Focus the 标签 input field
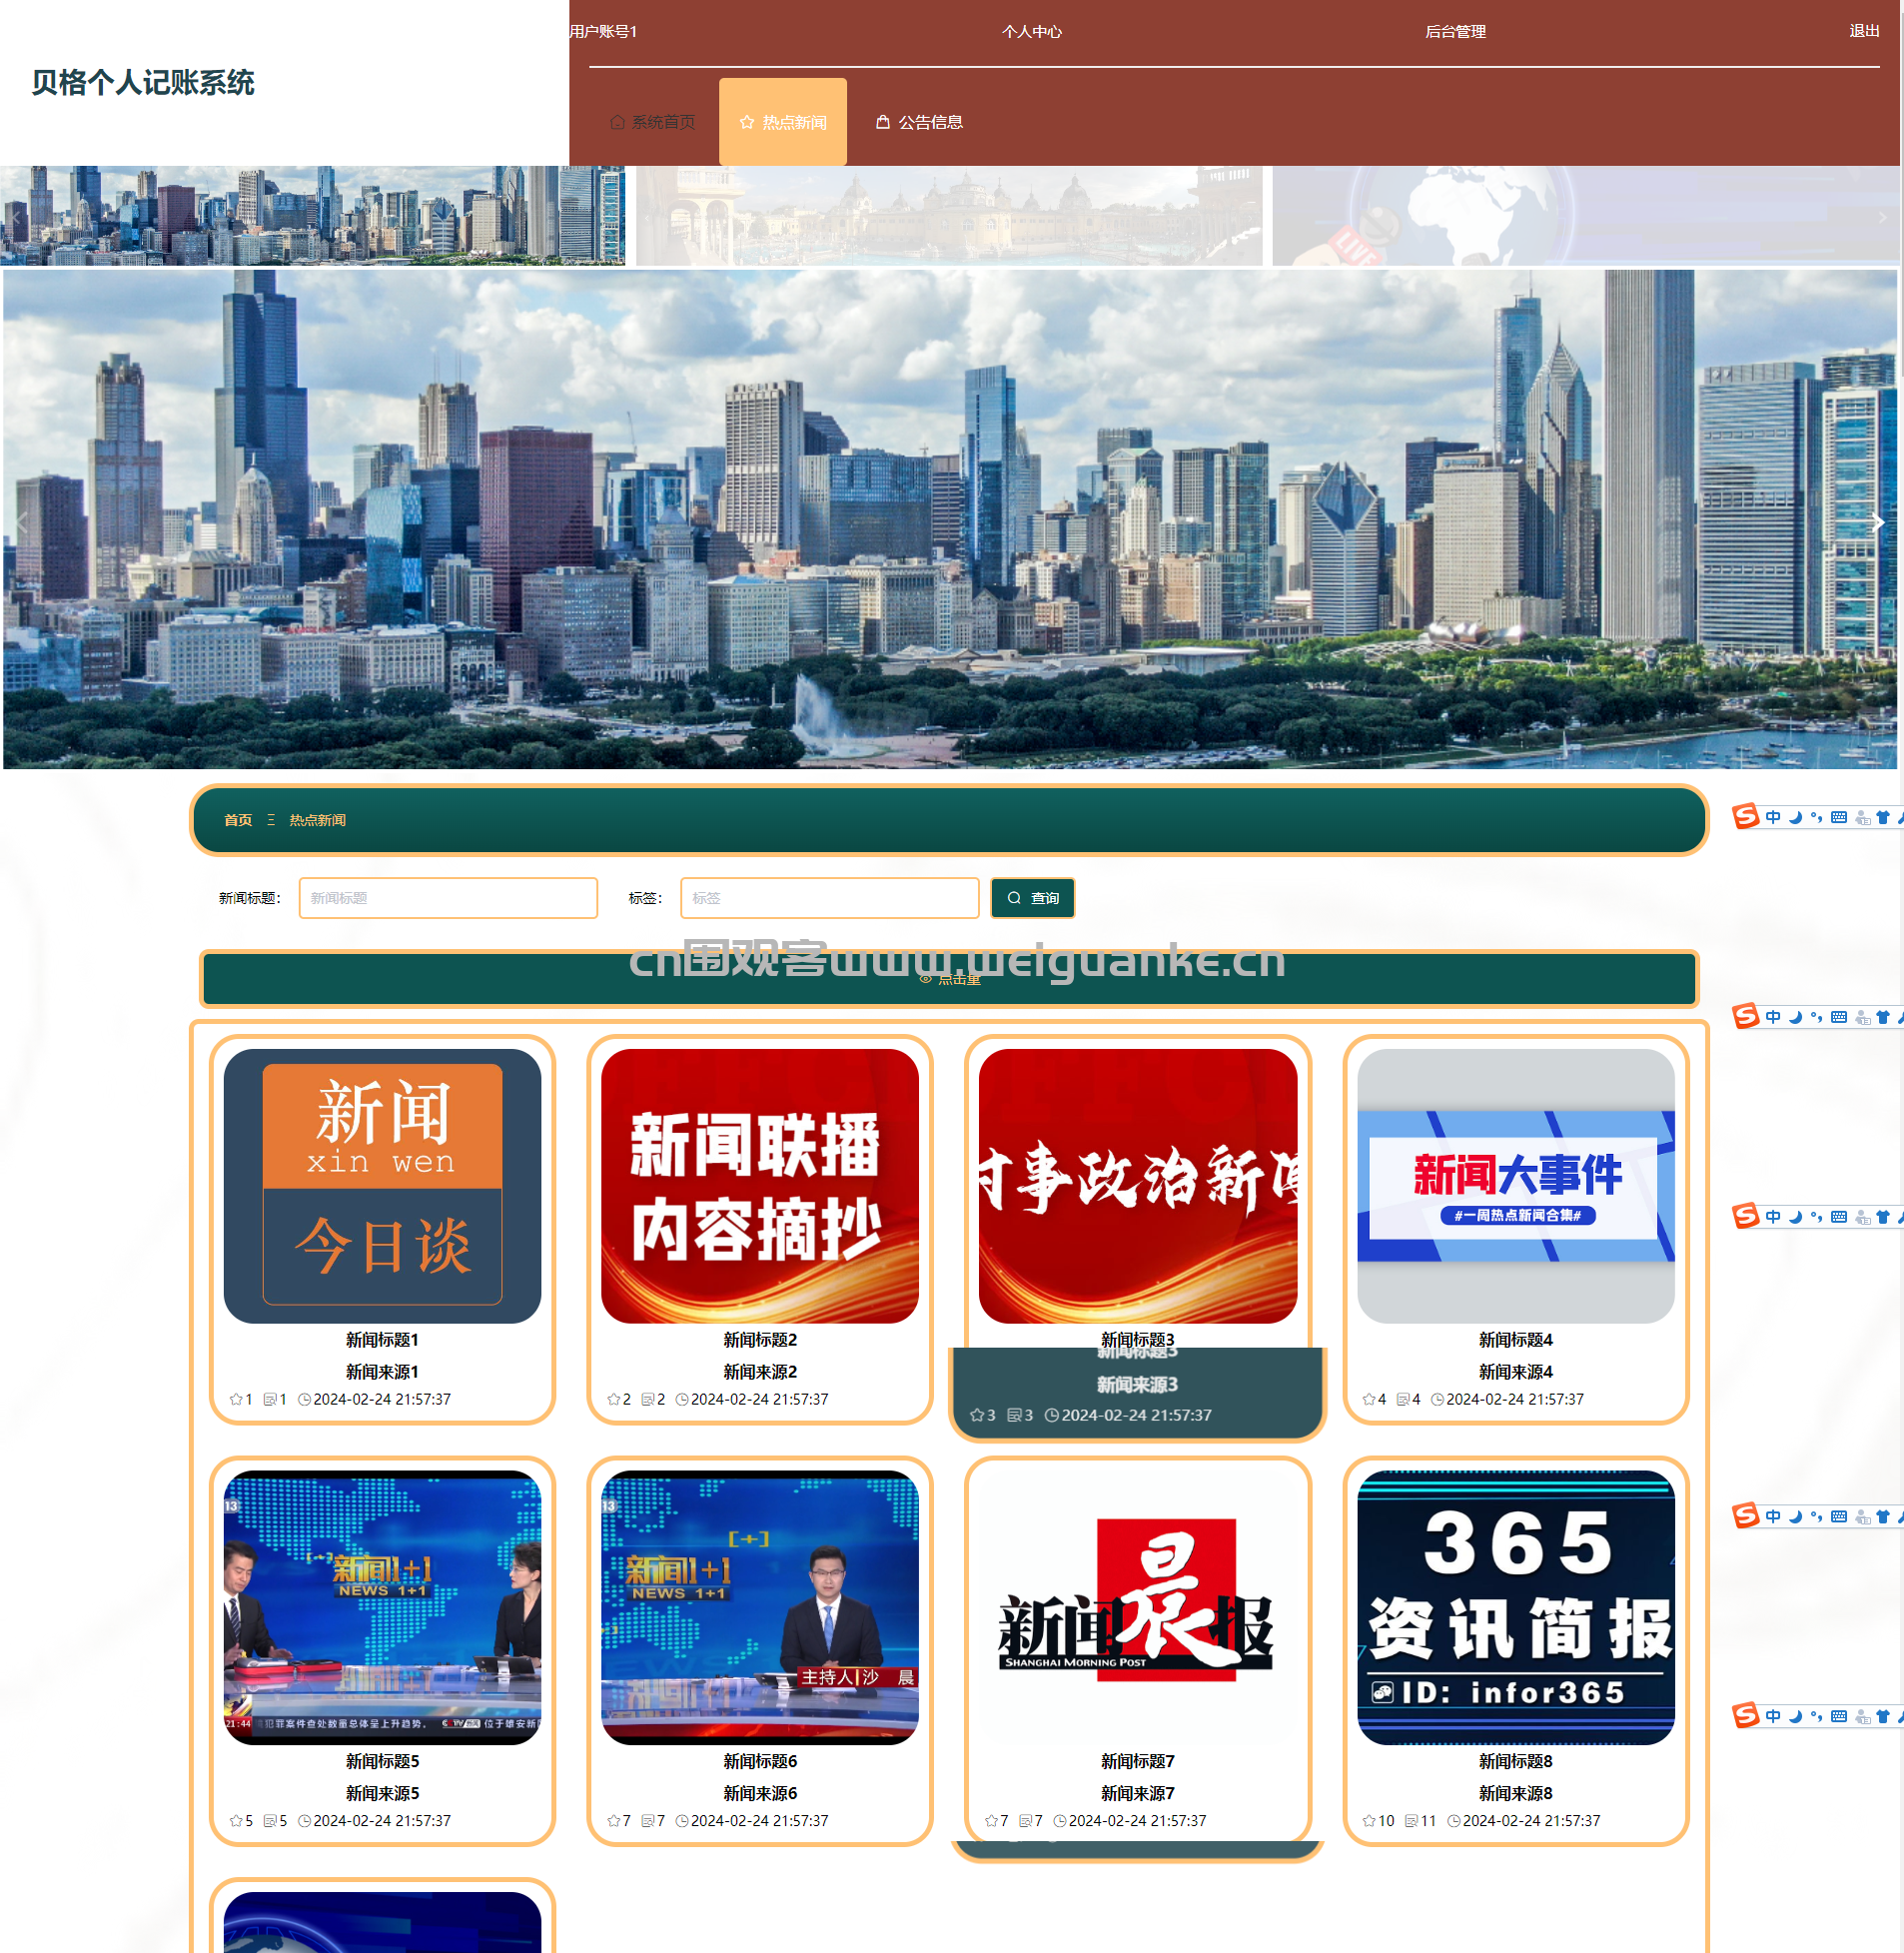 829,898
